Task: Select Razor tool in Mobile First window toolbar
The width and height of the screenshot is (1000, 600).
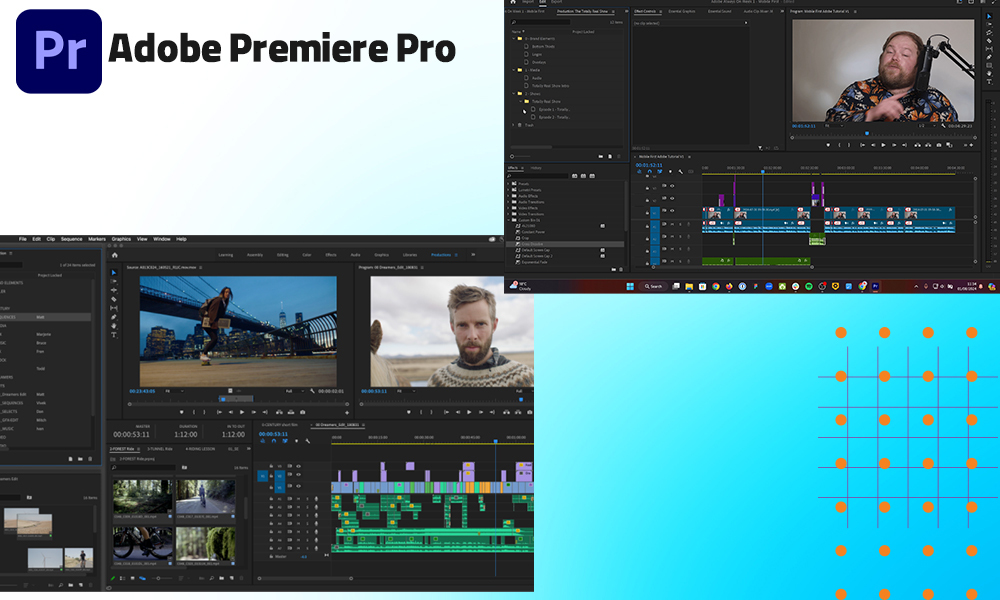Action: tap(989, 41)
